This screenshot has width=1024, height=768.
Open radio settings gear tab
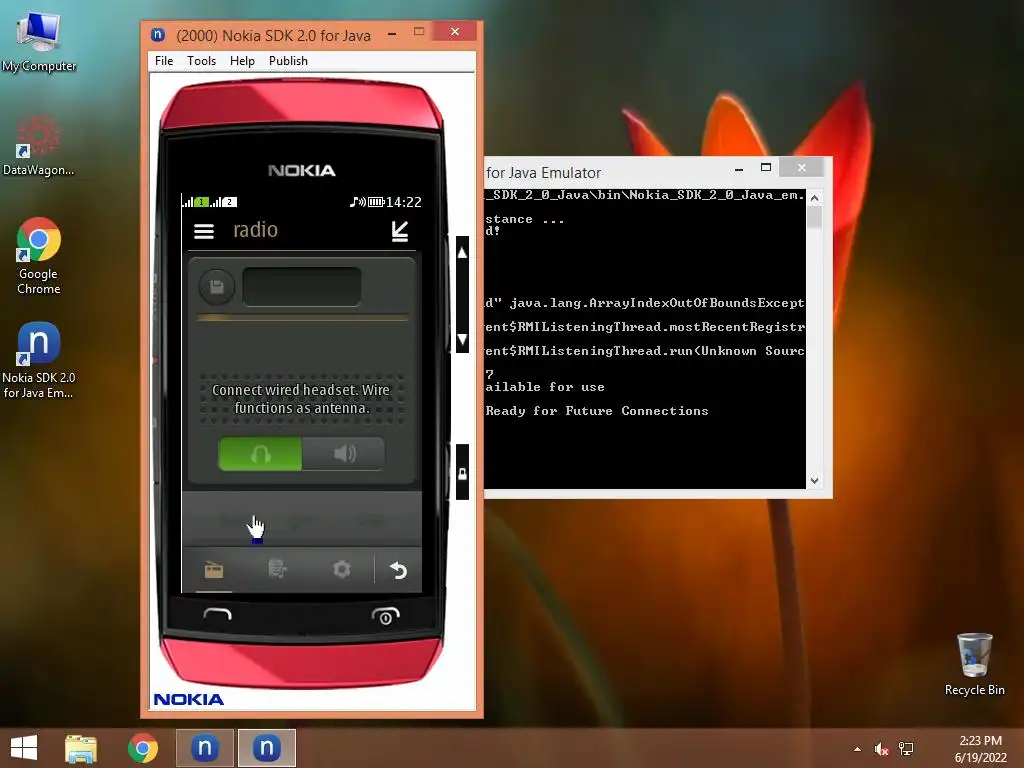click(x=342, y=569)
